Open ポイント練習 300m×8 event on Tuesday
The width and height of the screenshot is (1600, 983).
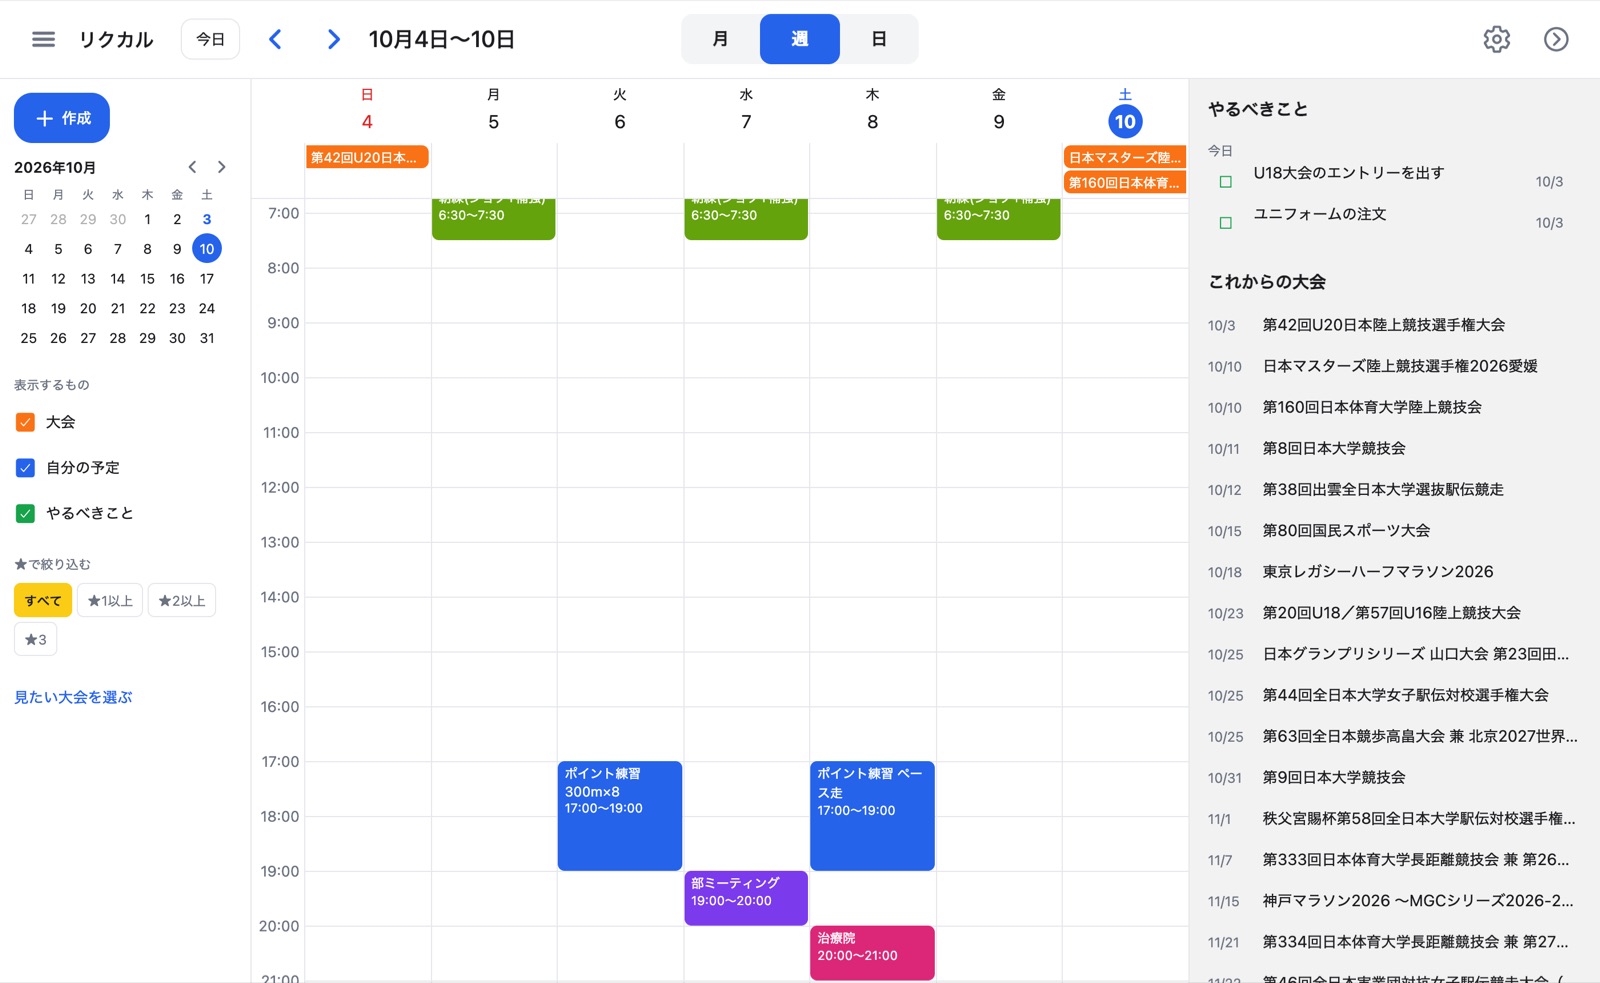(620, 816)
